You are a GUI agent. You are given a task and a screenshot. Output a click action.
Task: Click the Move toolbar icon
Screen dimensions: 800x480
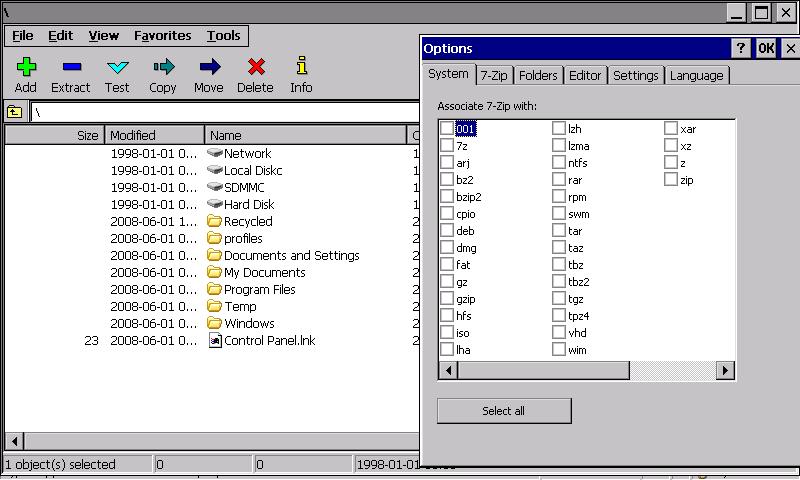(209, 67)
